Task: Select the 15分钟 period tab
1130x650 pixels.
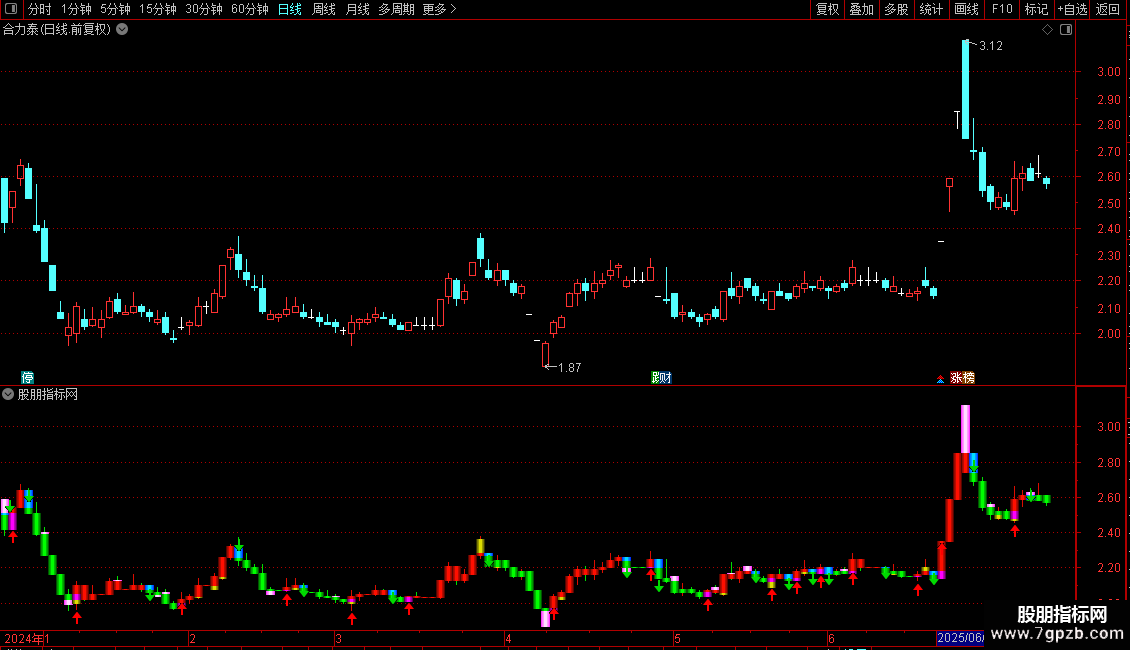Action: coord(158,9)
